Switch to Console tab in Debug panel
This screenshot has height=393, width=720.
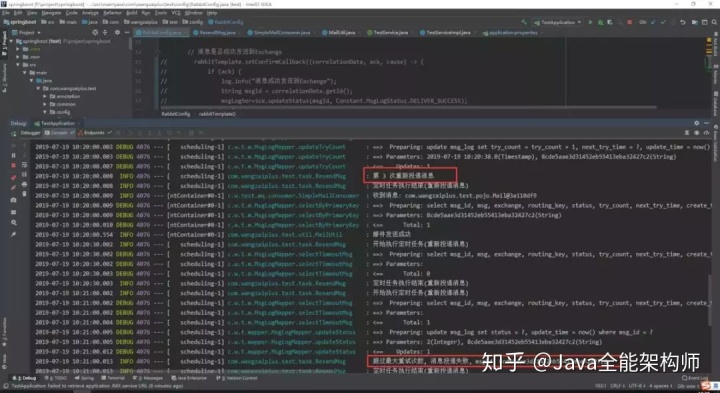pyautogui.click(x=59, y=133)
